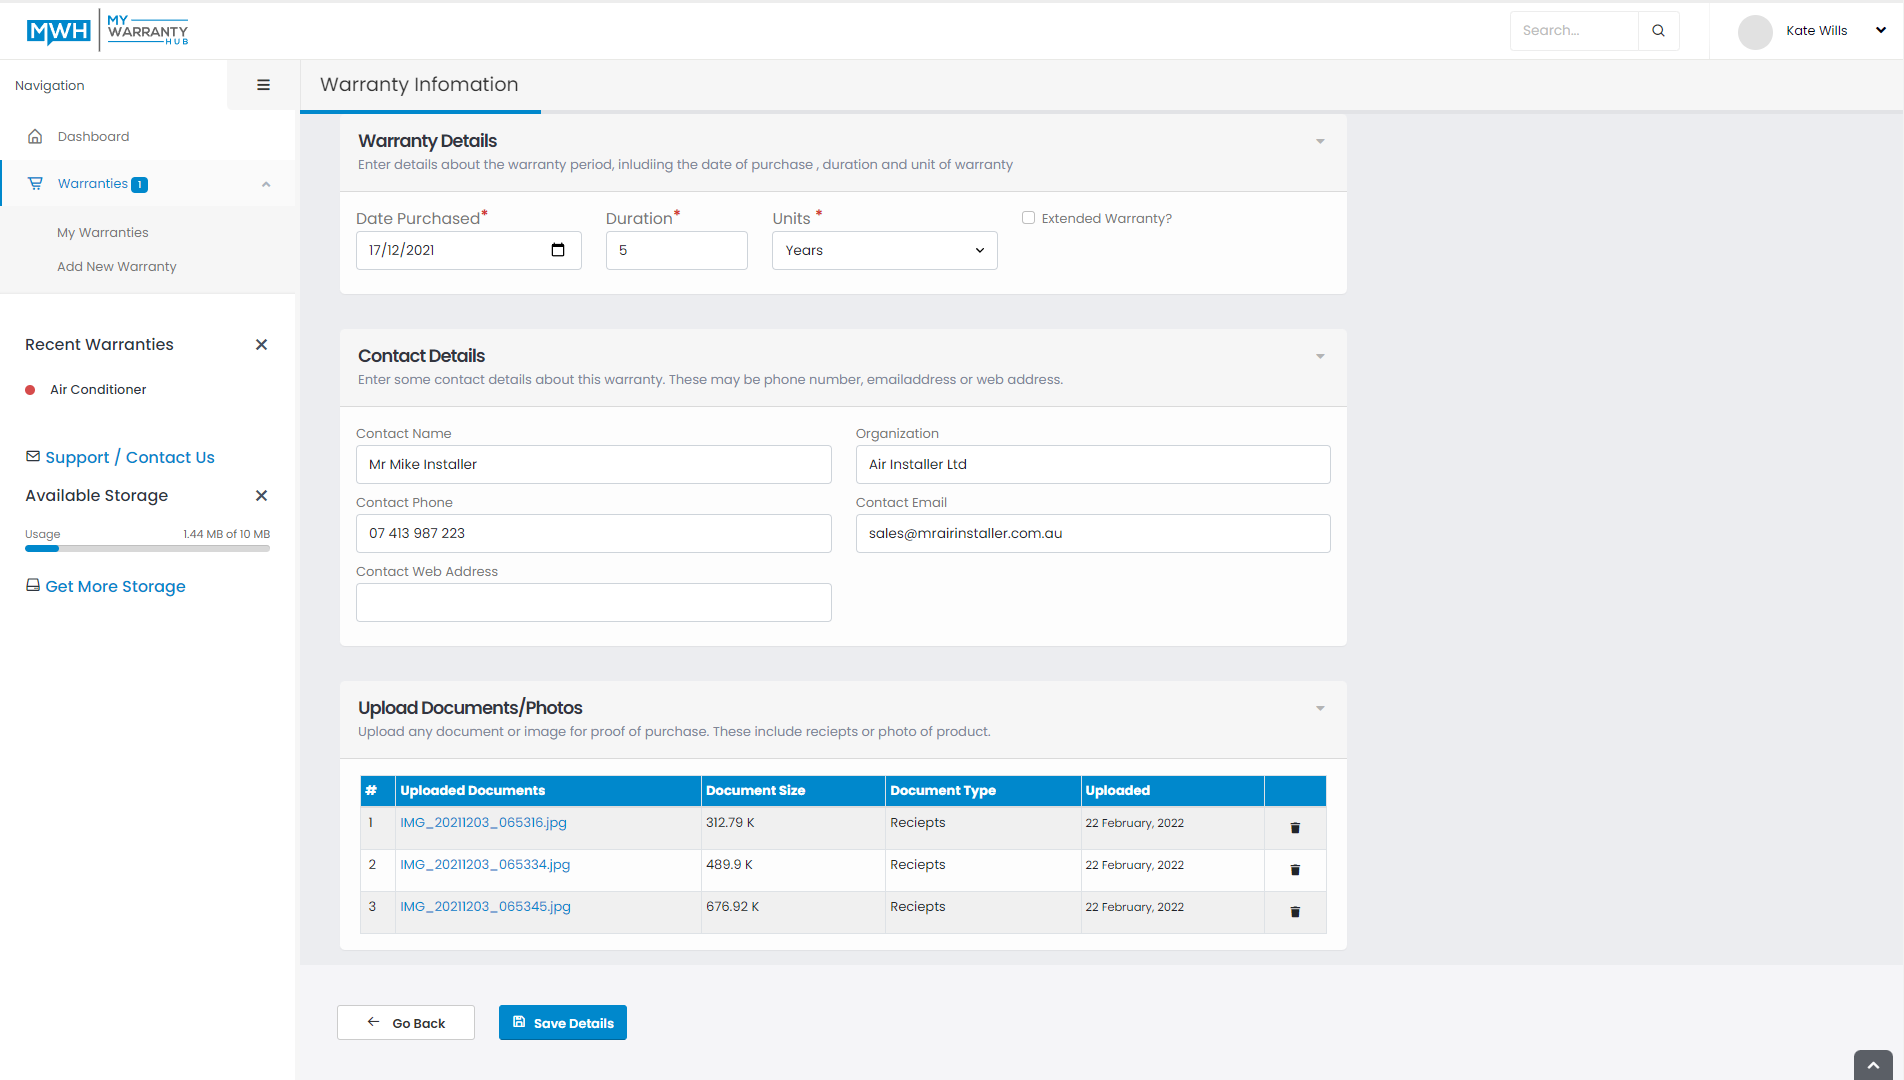Click the Uploaded Documents column header
This screenshot has width=1904, height=1080.
click(548, 790)
